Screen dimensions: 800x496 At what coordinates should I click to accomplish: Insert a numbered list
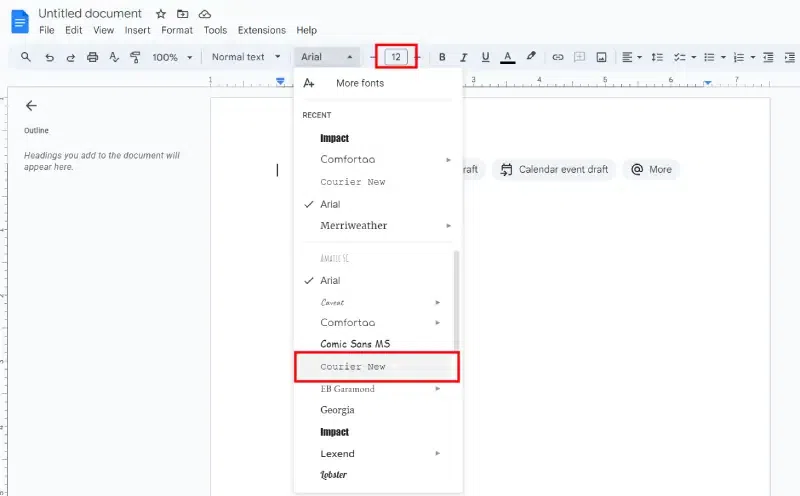point(739,57)
